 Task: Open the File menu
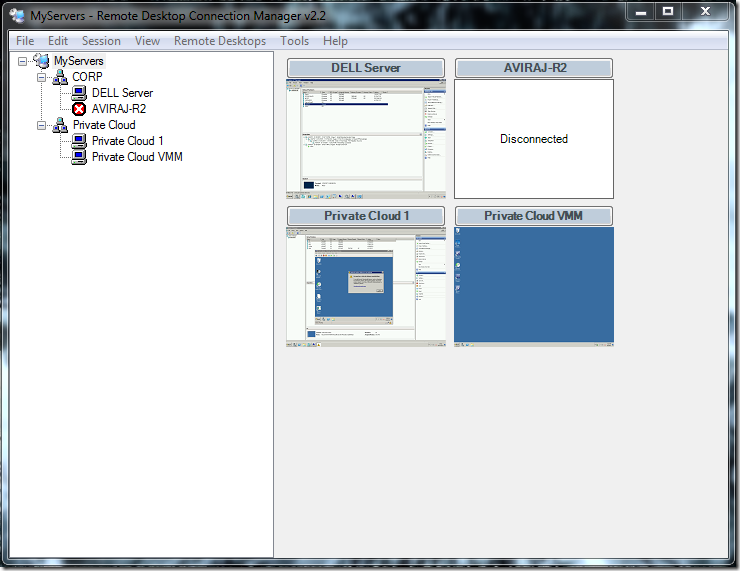pyautogui.click(x=25, y=41)
